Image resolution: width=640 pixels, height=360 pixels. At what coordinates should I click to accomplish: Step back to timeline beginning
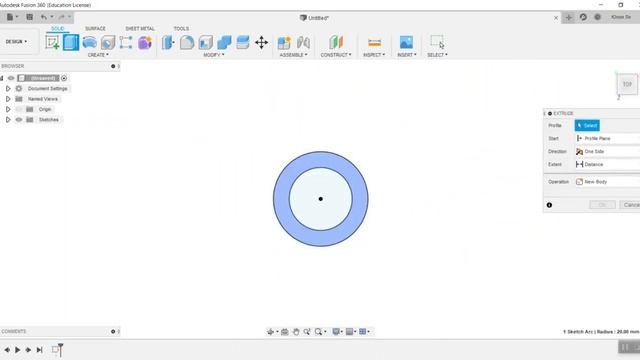[x=7, y=350]
